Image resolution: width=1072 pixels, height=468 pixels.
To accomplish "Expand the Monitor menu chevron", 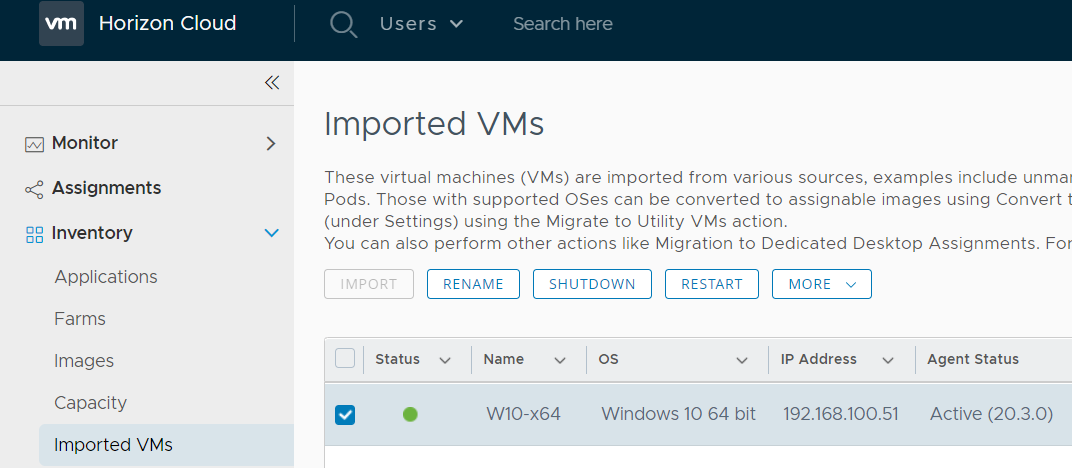I will click(x=270, y=144).
